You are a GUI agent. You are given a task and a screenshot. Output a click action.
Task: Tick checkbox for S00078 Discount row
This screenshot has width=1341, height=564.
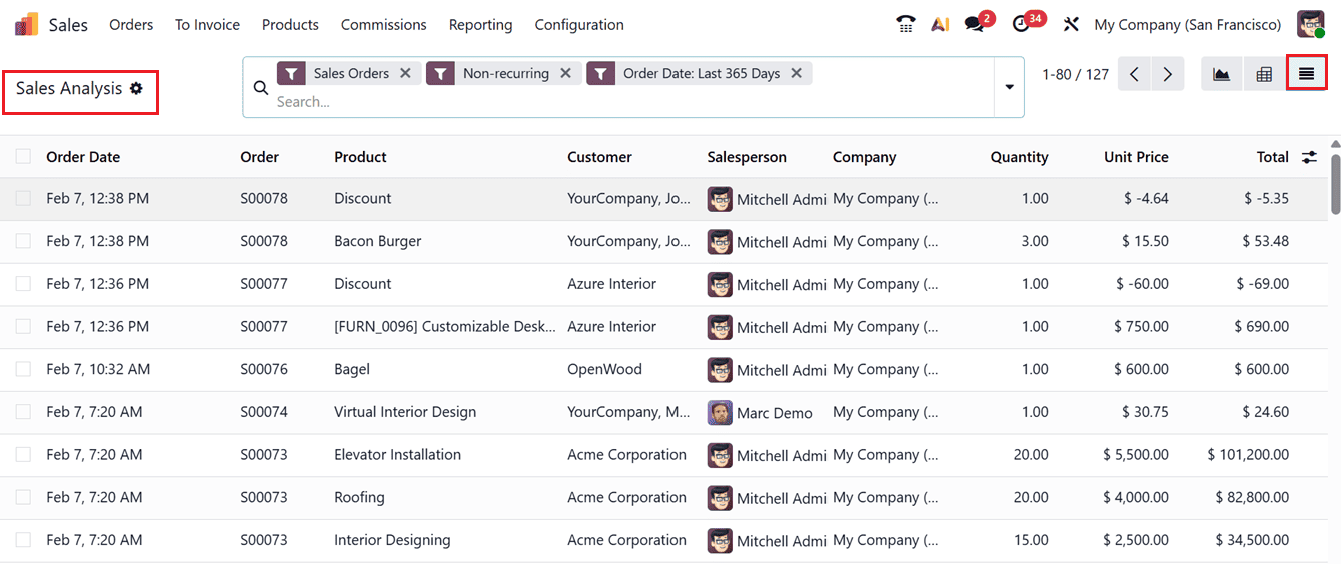pyautogui.click(x=23, y=198)
